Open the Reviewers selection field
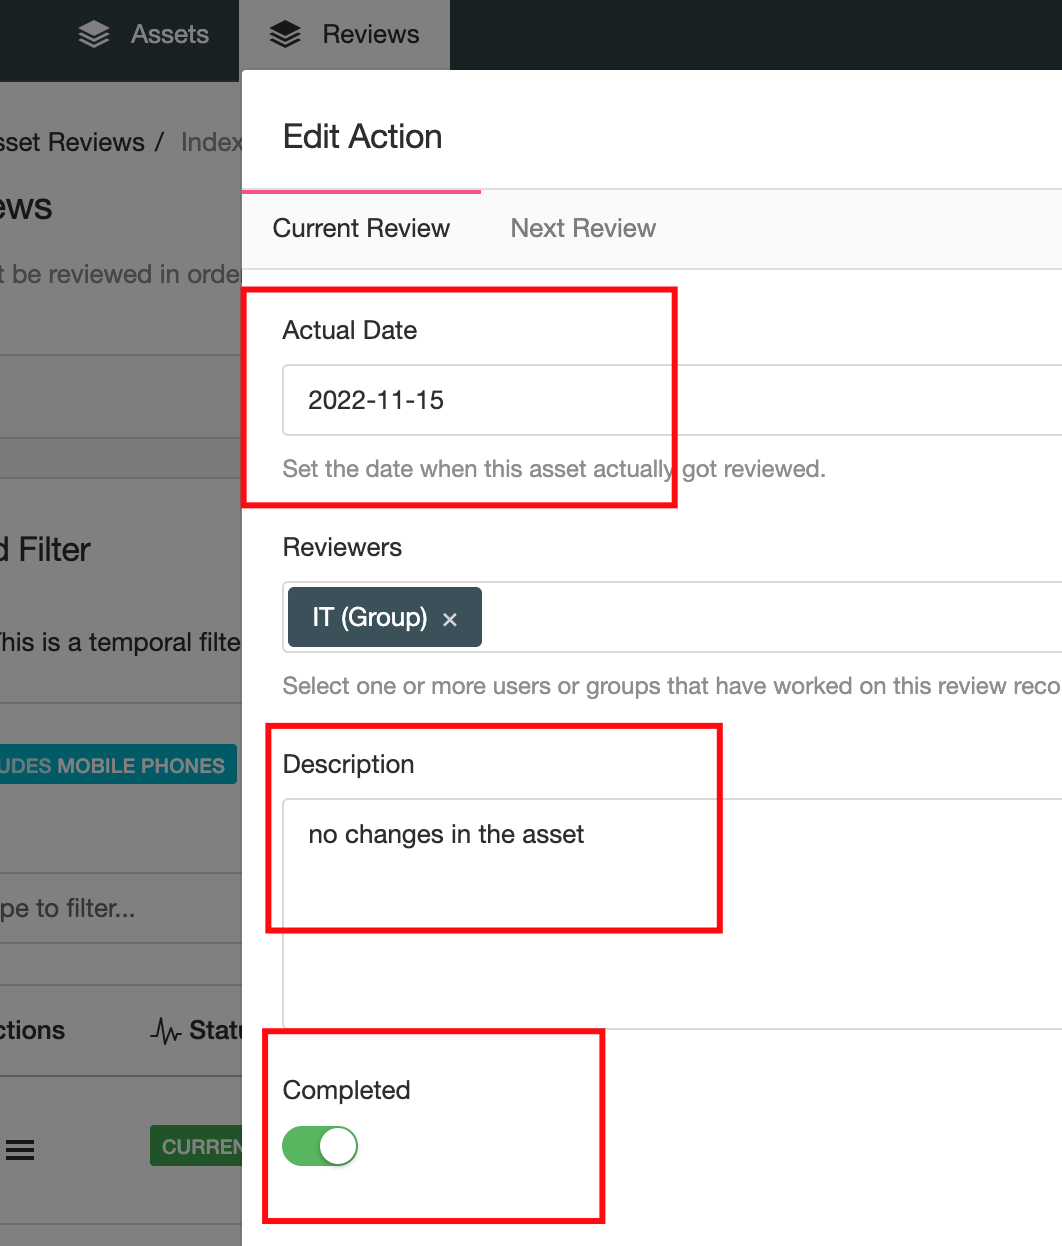 pos(770,617)
